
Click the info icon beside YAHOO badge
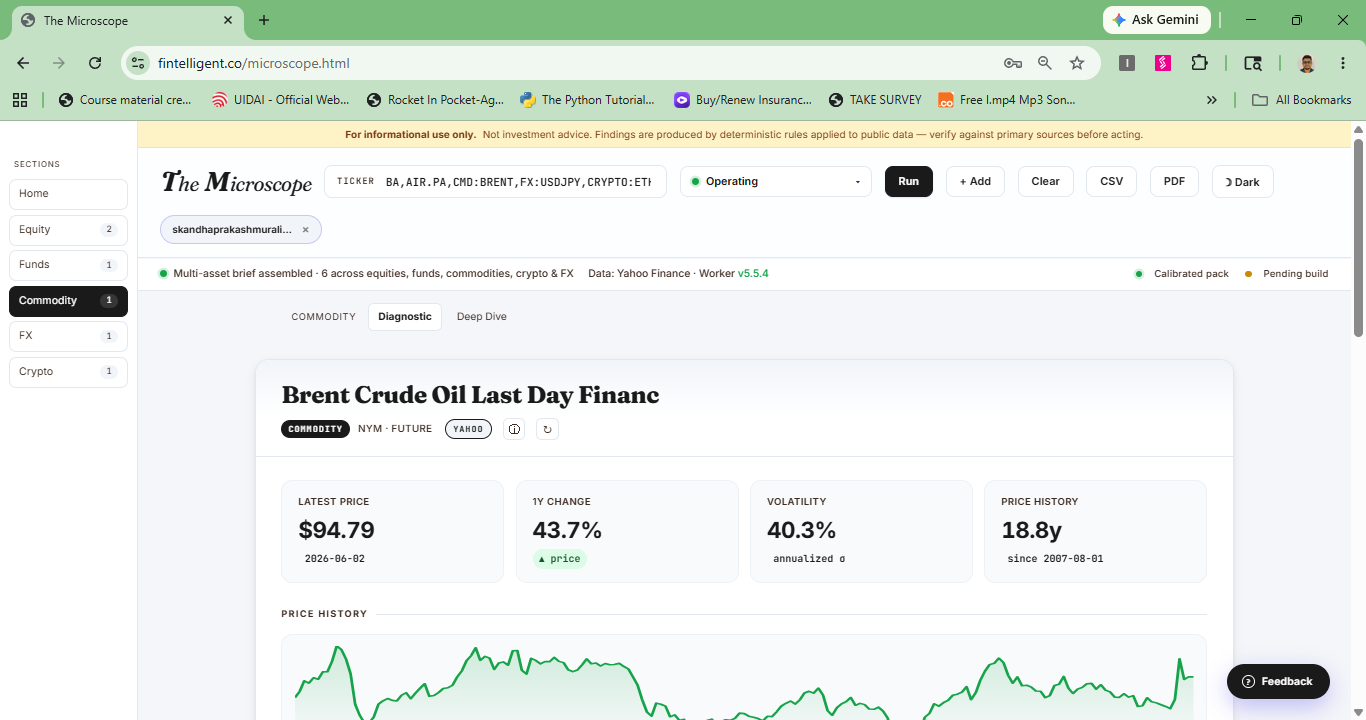(515, 429)
